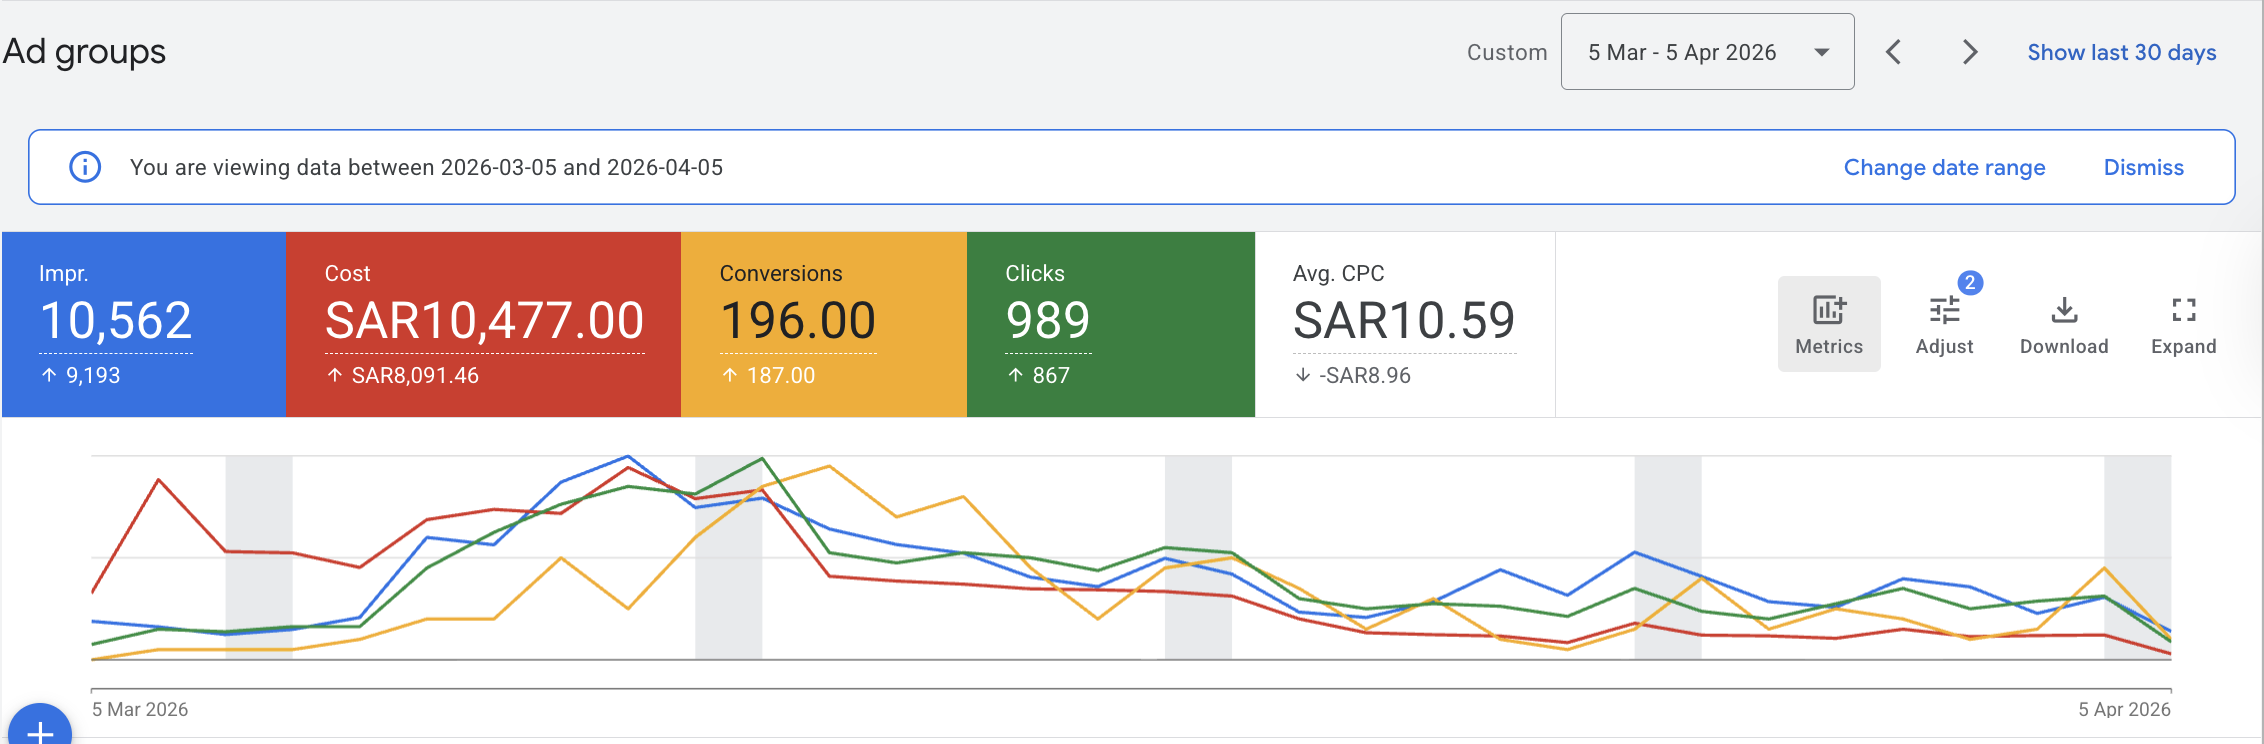Click the badge number 2 on Adjust
This screenshot has height=744, width=2264.
(x=1970, y=283)
